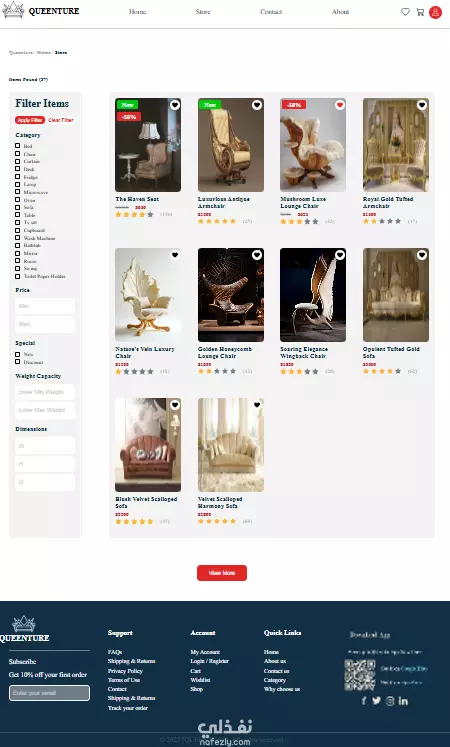Image resolution: width=450 pixels, height=747 pixels.
Task: Open the shopping cart icon
Action: tap(420, 12)
